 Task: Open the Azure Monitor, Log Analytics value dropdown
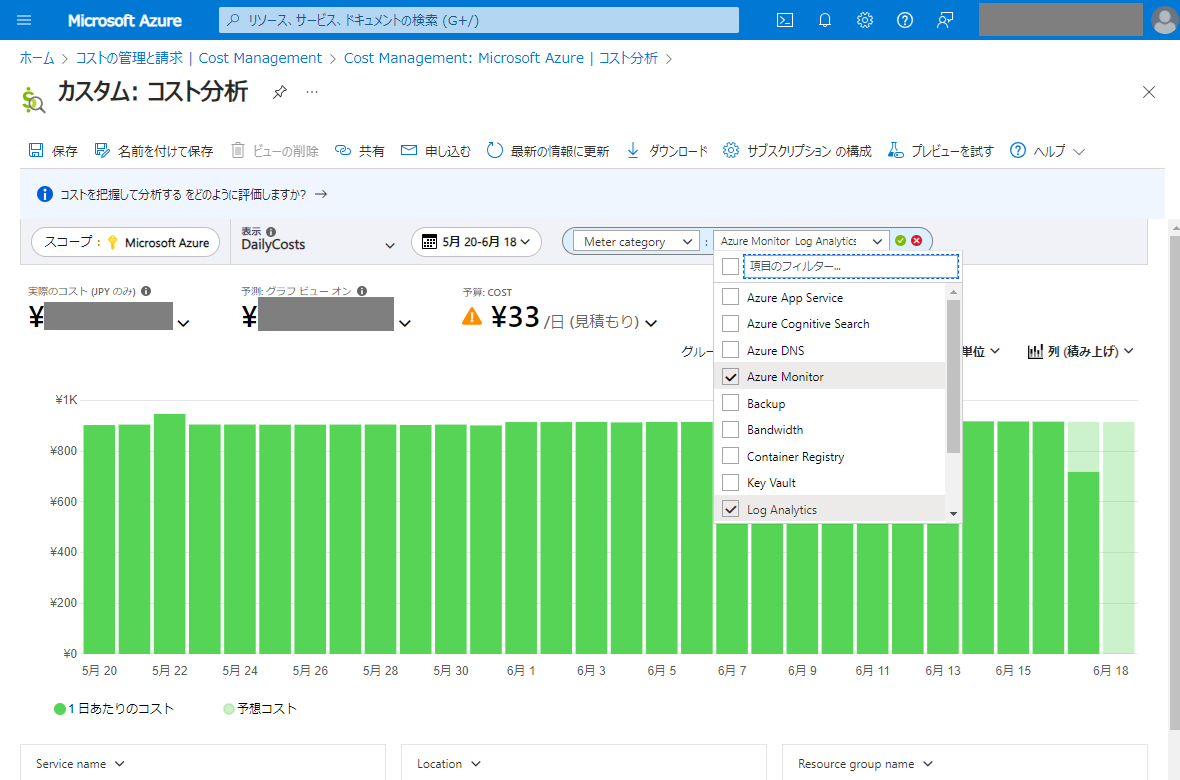(x=801, y=241)
